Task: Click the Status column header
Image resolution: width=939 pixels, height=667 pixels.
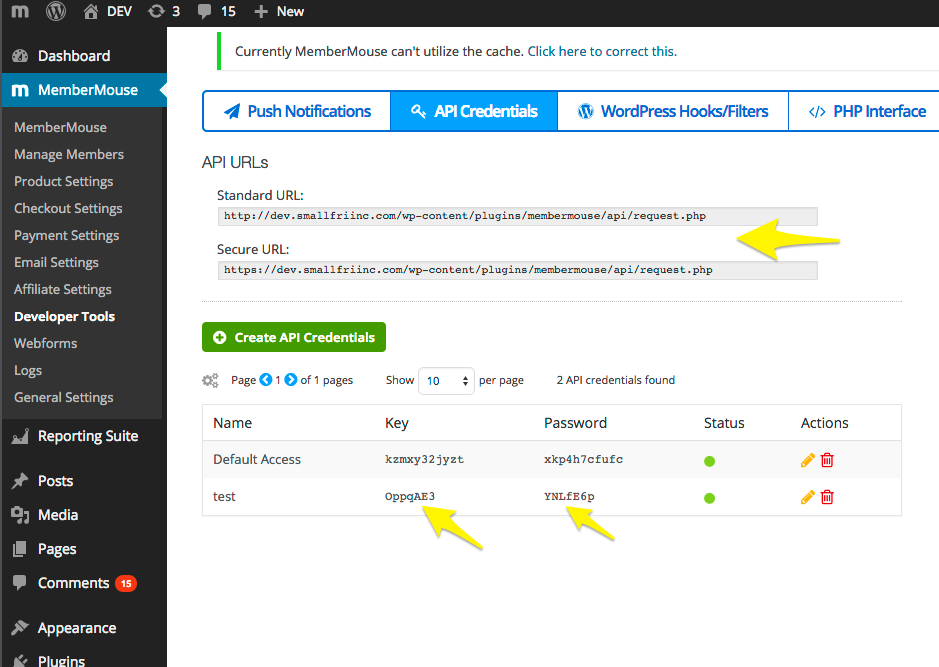Action: coord(724,423)
